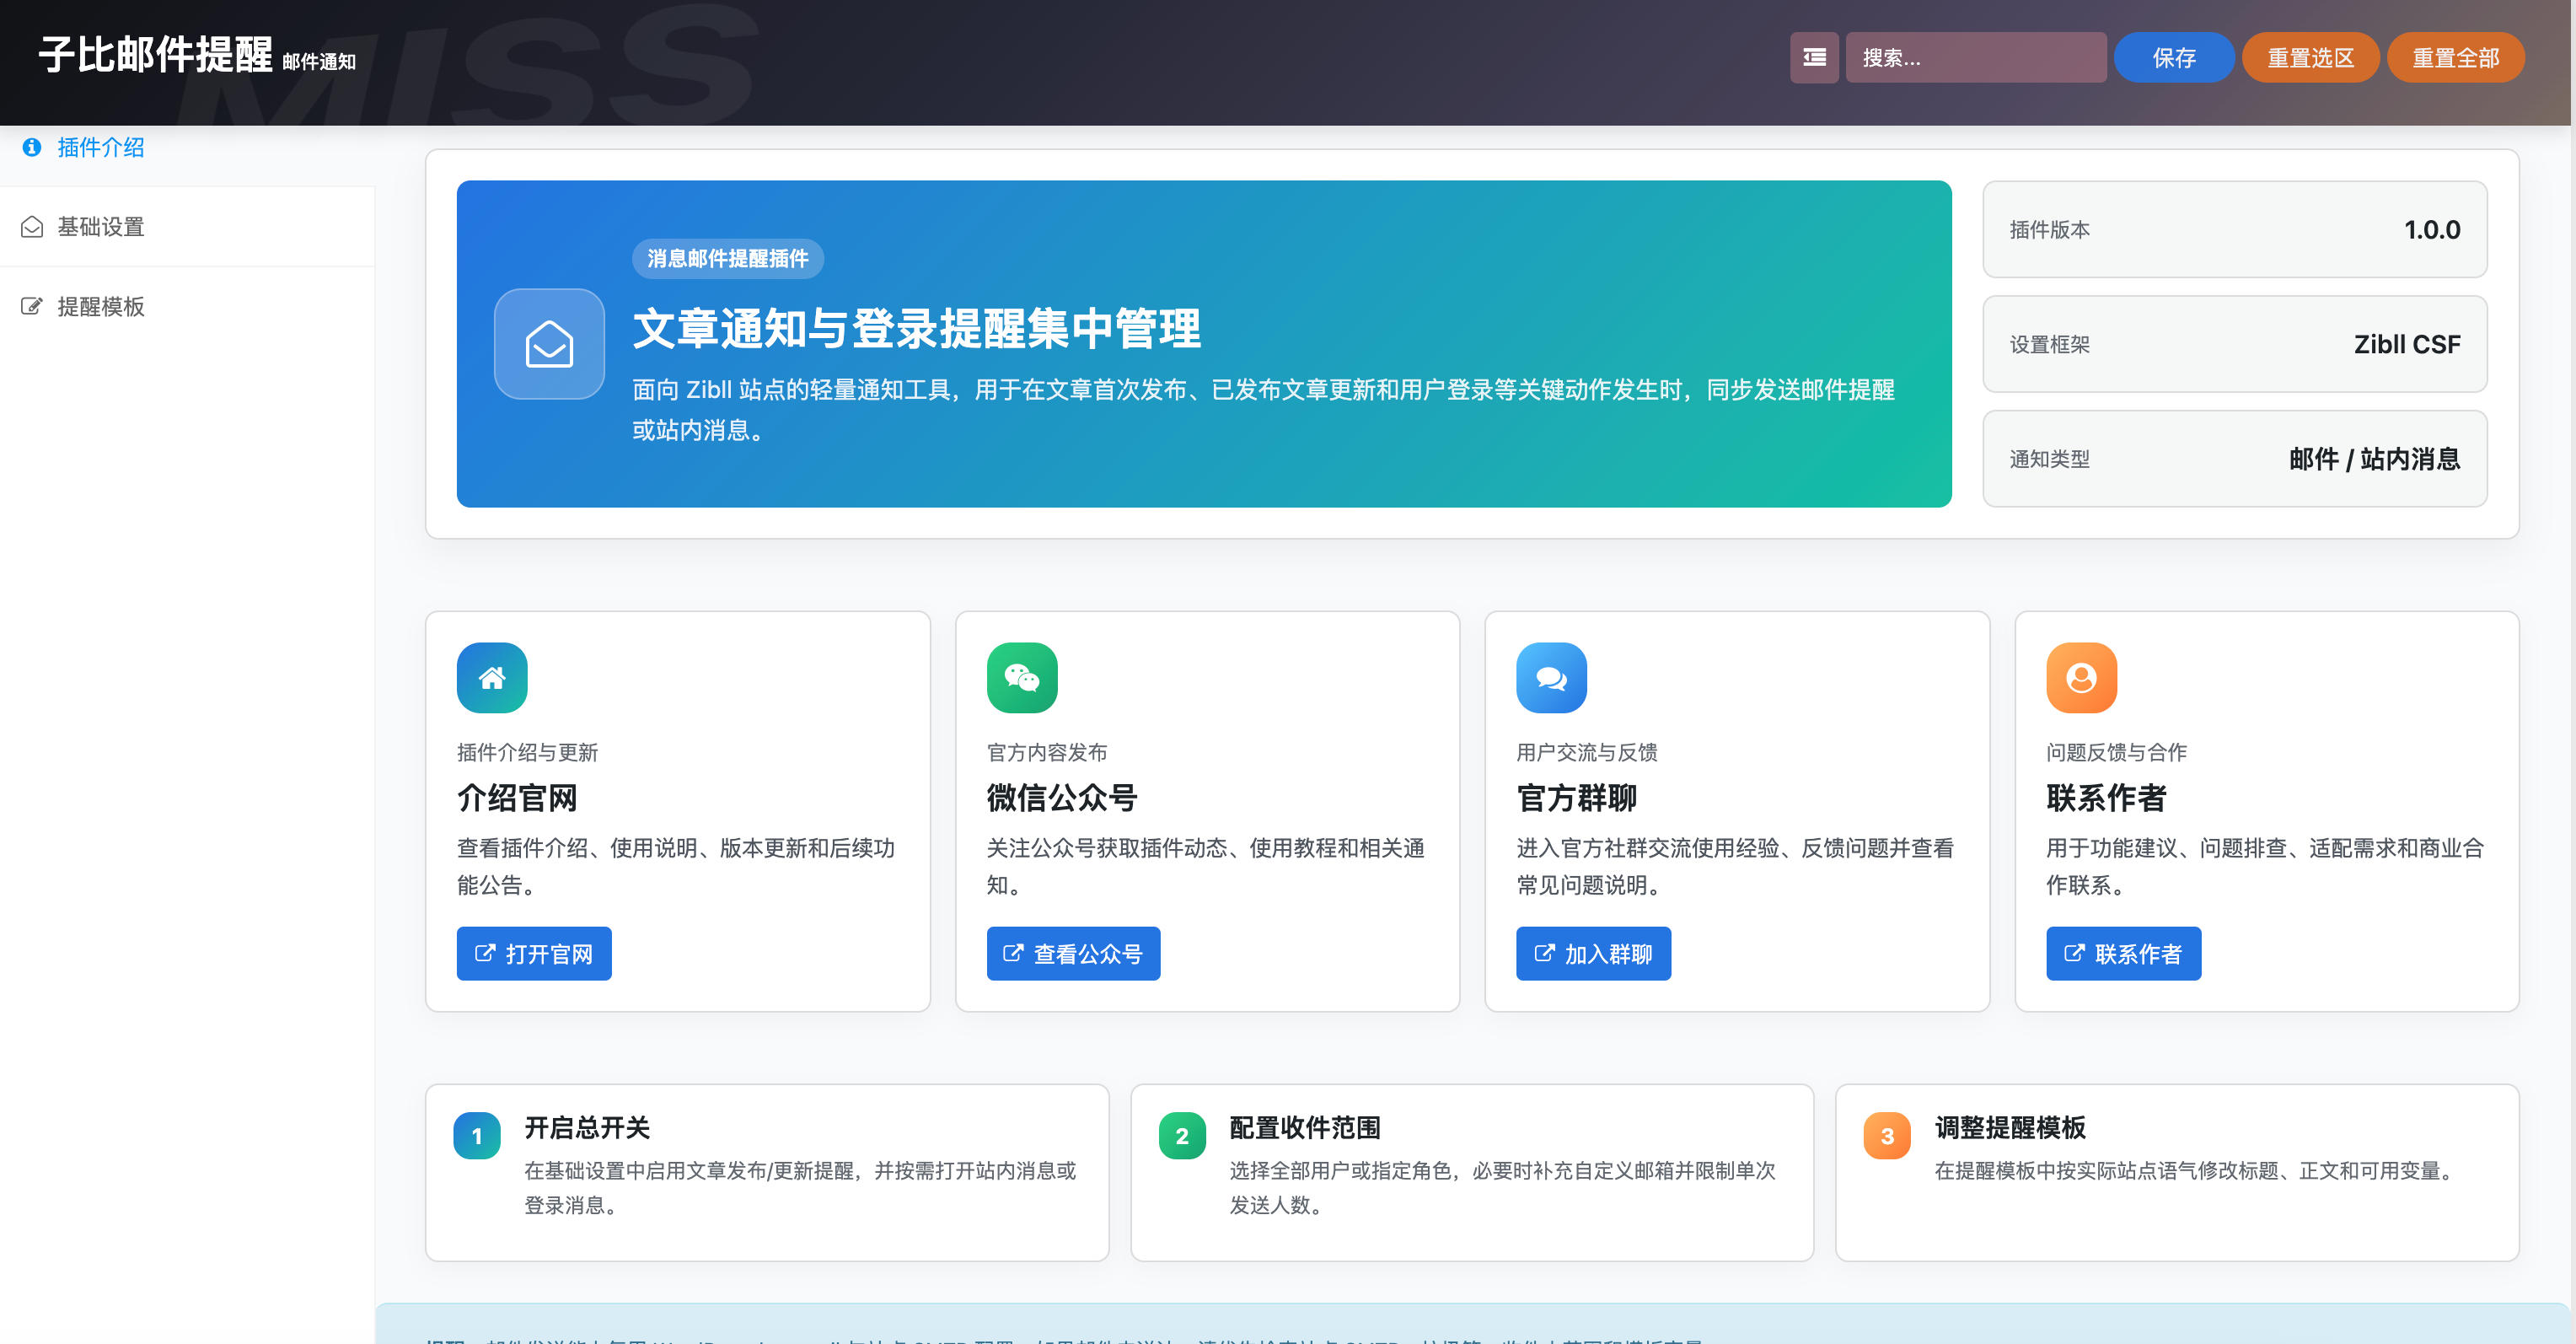The width and height of the screenshot is (2576, 1344).
Task: Click the chat bubbles icon on 官方群聊 card
Action: click(1551, 678)
